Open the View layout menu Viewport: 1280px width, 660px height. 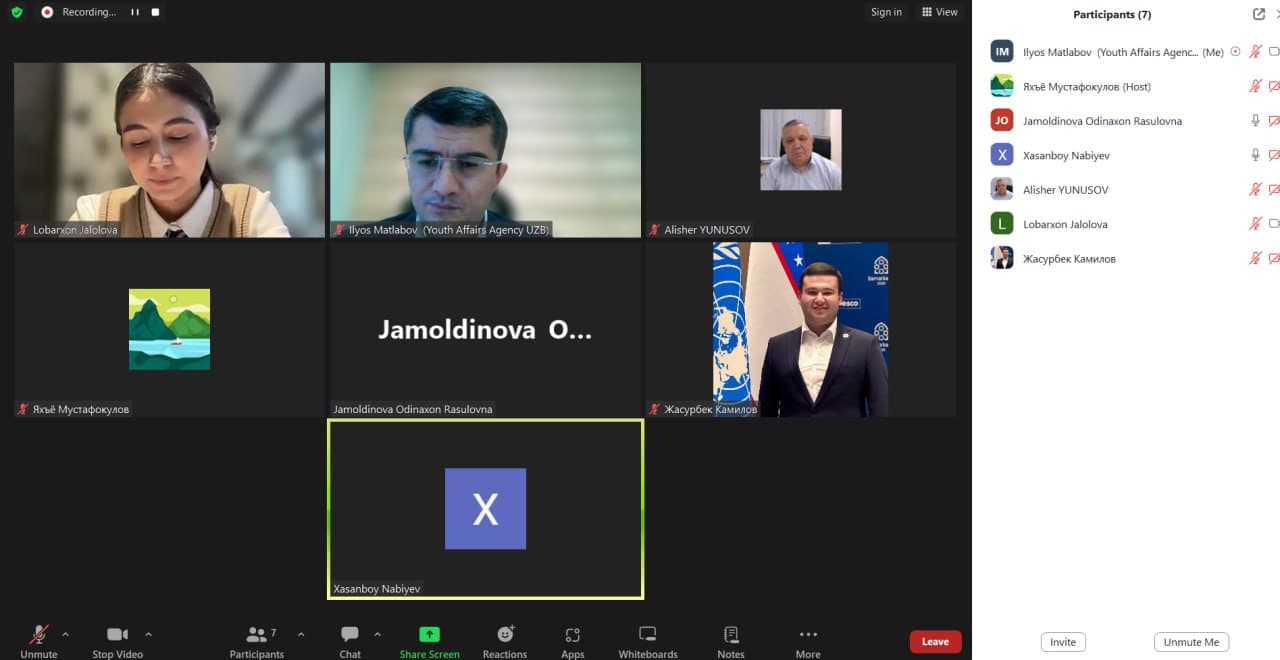click(x=940, y=12)
